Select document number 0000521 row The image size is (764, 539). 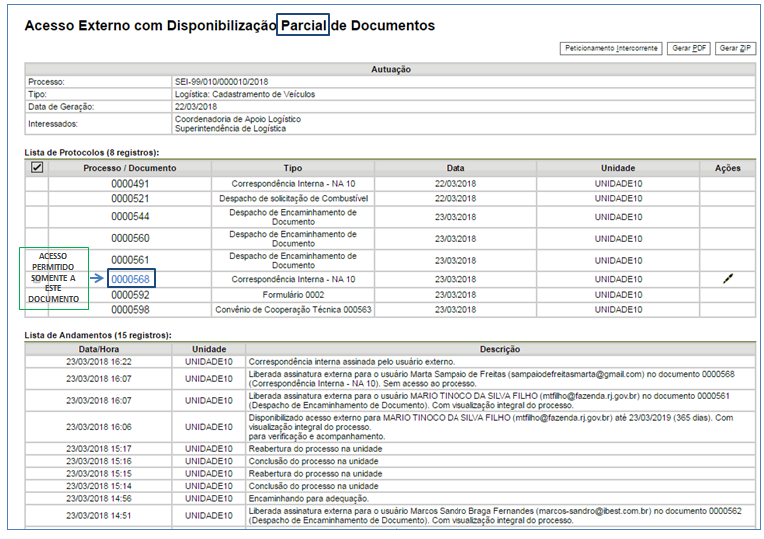point(130,199)
